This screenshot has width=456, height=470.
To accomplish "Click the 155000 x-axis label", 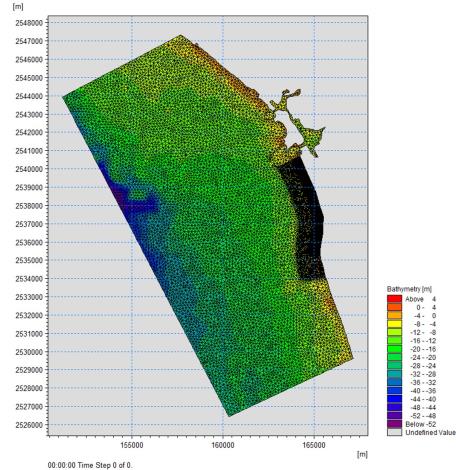I will click(x=132, y=445).
